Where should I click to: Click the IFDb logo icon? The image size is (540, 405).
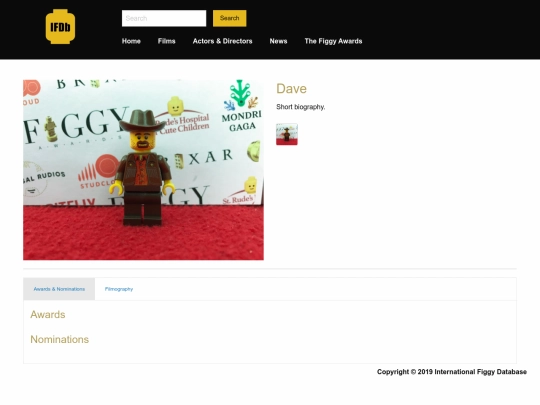(60, 27)
